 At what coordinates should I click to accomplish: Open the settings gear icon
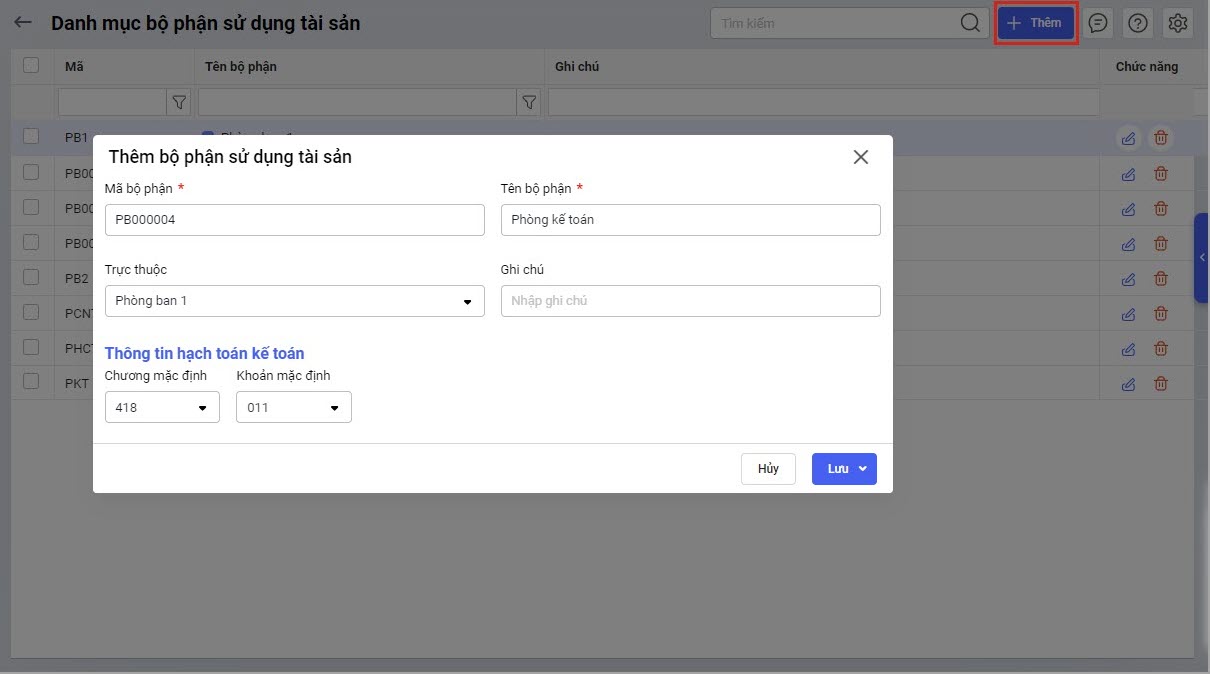(1178, 23)
